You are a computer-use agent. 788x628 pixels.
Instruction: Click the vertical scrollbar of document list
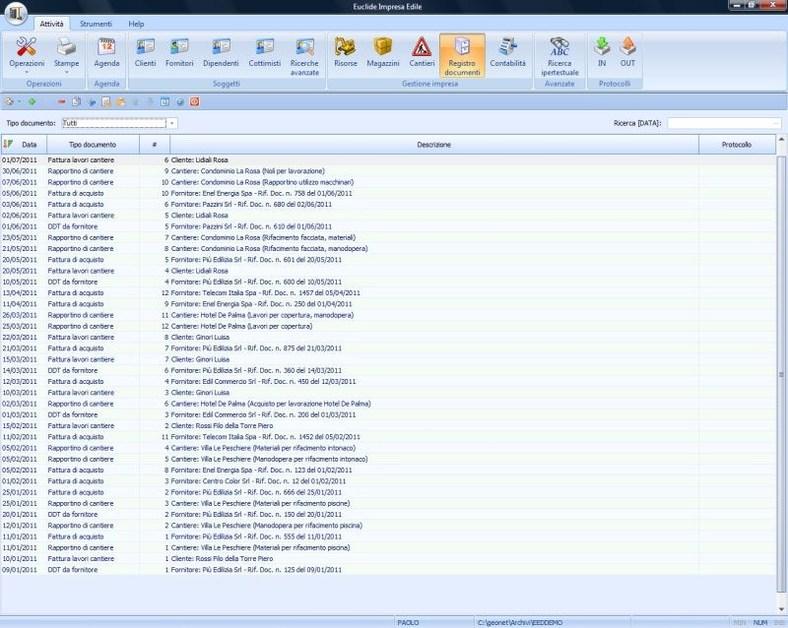click(x=781, y=374)
